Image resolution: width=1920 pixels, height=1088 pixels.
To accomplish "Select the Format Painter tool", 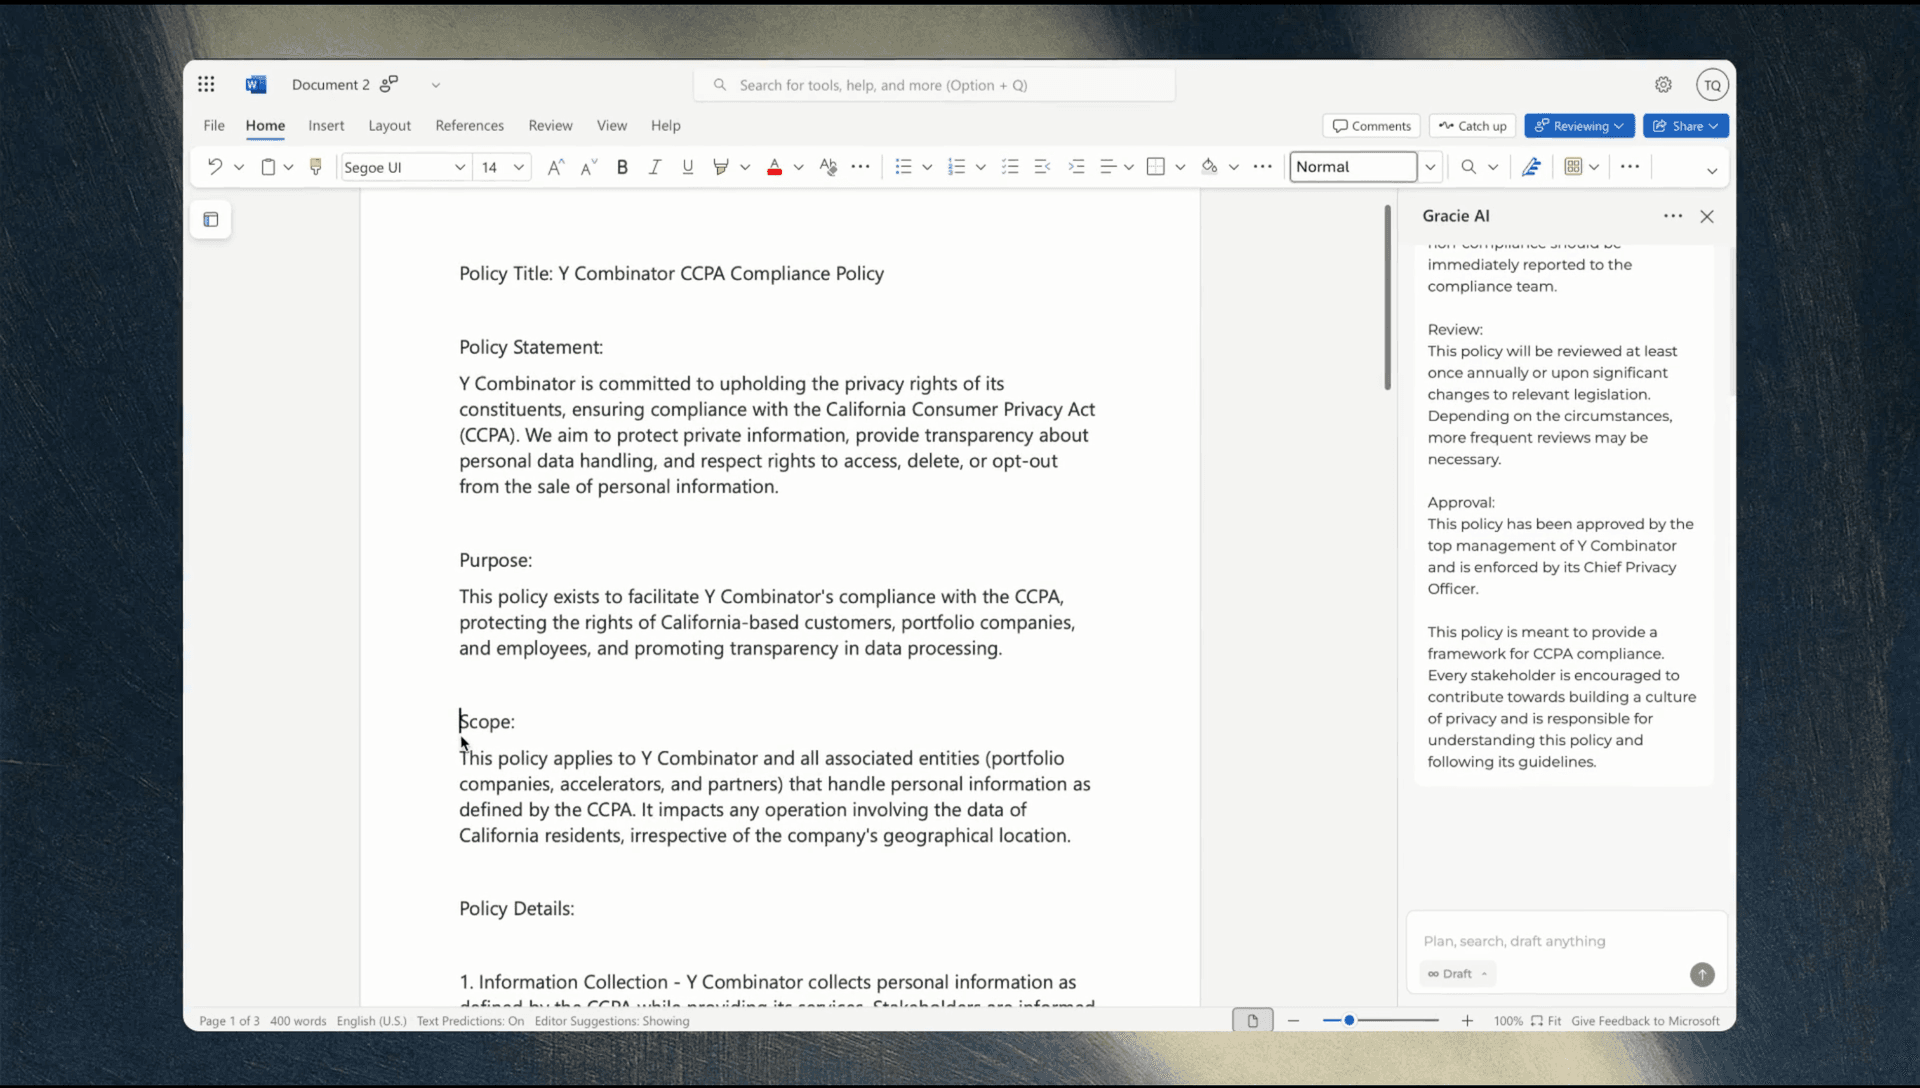I will [x=315, y=166].
